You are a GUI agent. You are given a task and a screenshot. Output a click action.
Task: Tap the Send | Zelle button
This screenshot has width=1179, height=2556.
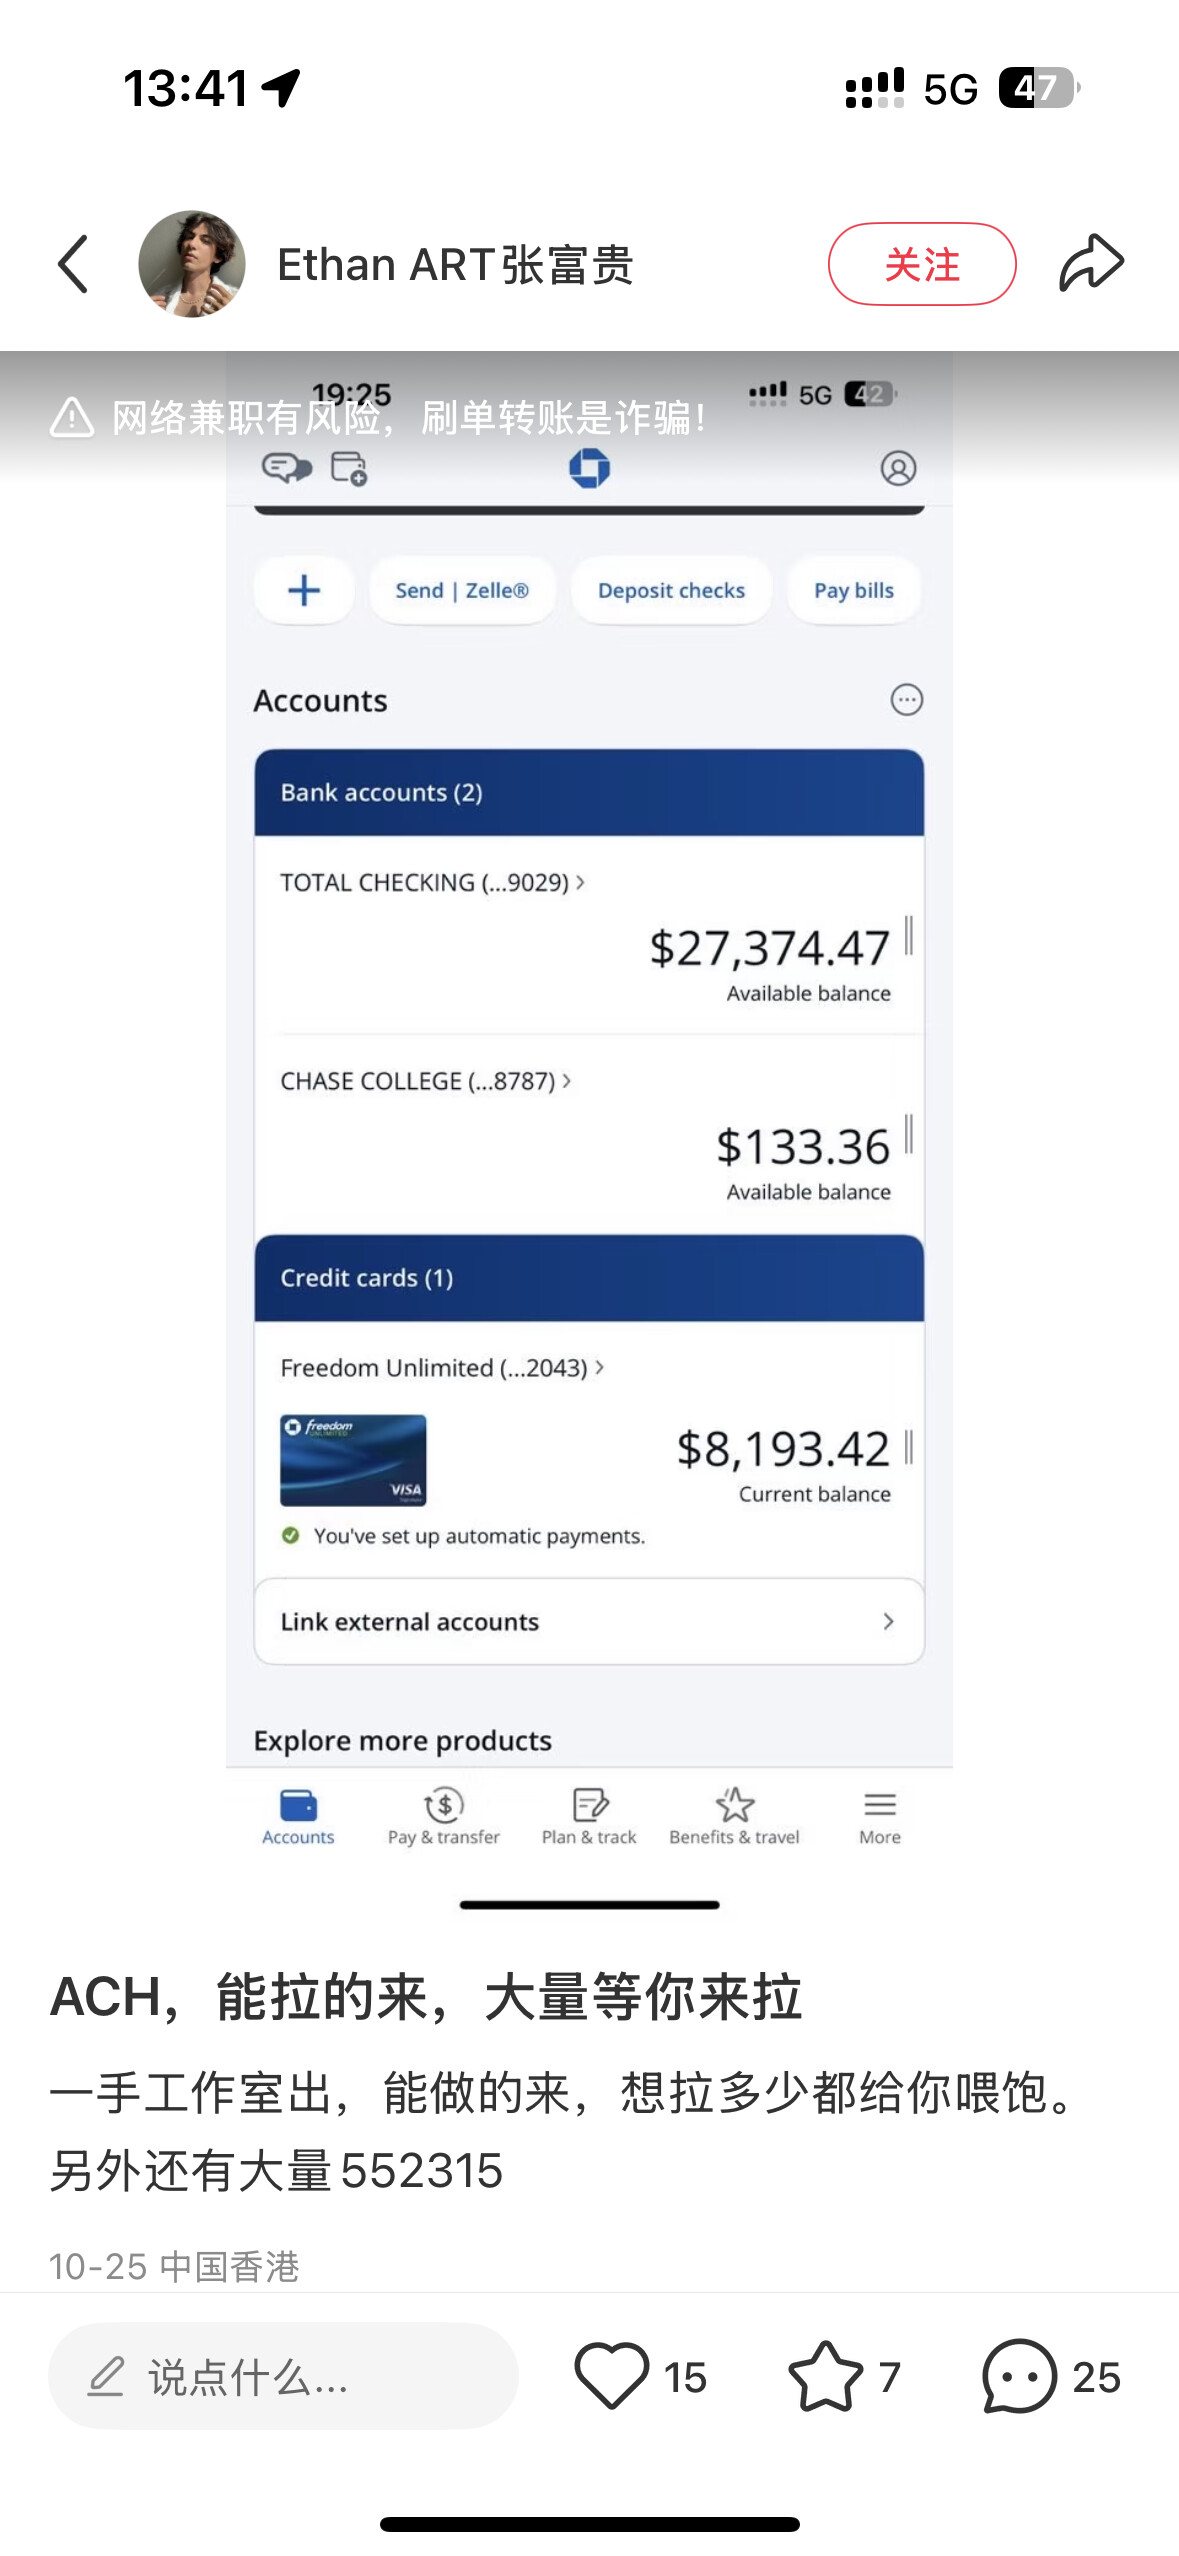pos(462,590)
